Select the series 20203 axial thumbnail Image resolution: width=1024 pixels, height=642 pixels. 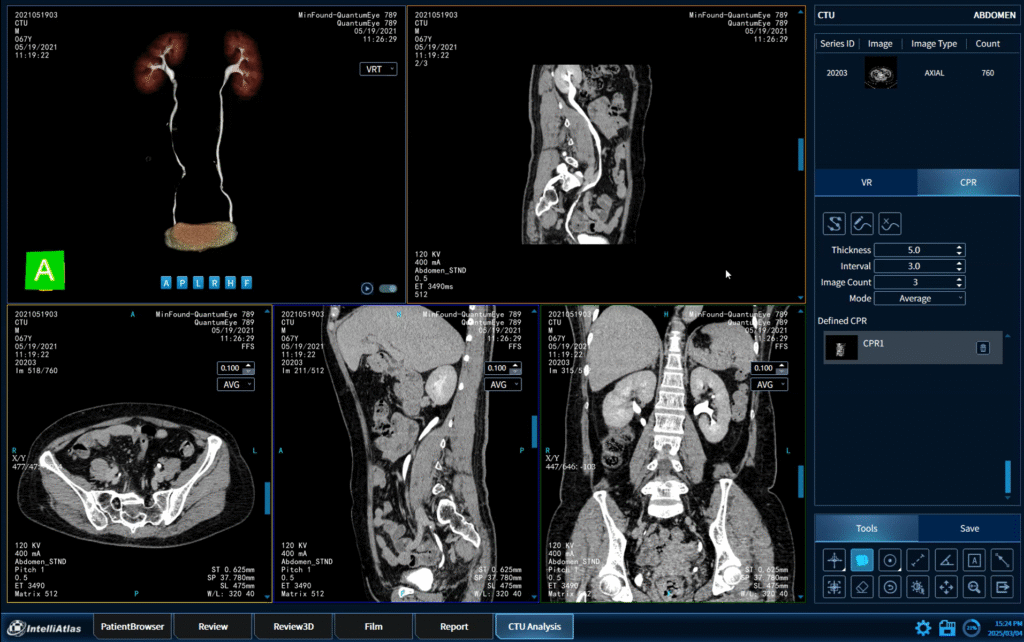coord(880,72)
